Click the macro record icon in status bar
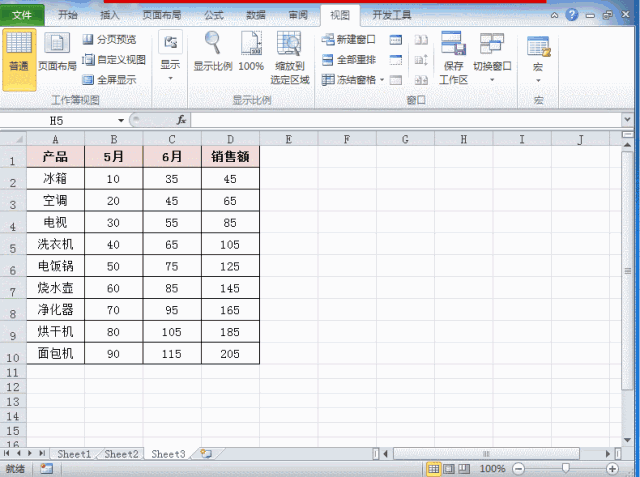Screen dimensions: 640x477 pyautogui.click(x=47, y=469)
